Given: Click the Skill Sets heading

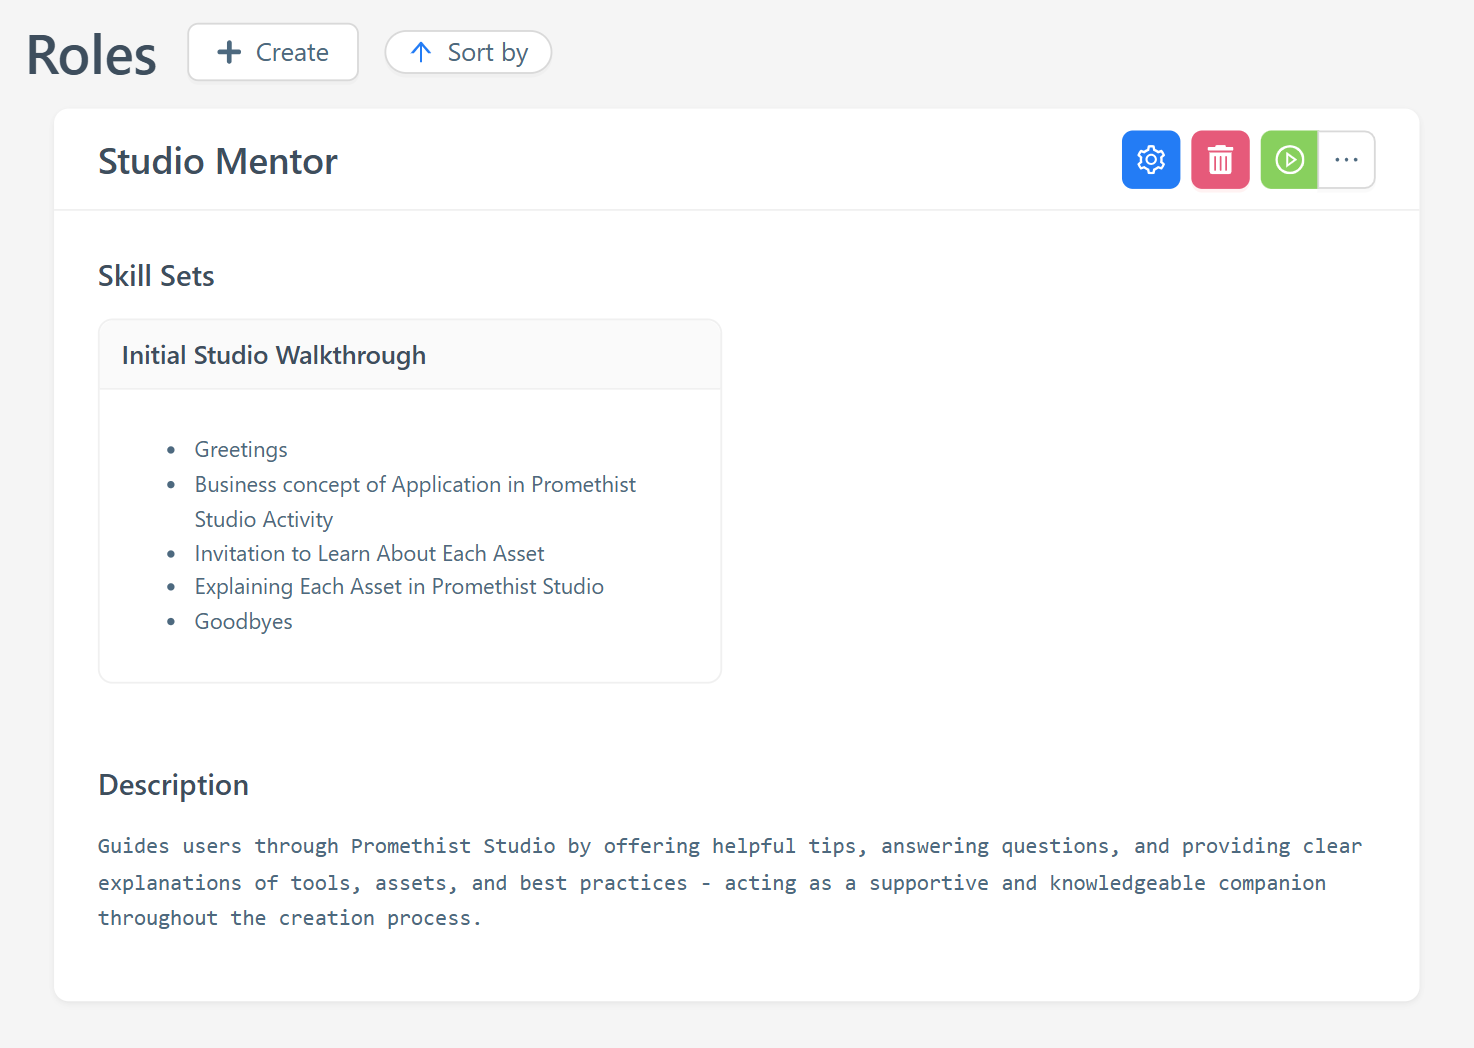Looking at the screenshot, I should click(156, 276).
